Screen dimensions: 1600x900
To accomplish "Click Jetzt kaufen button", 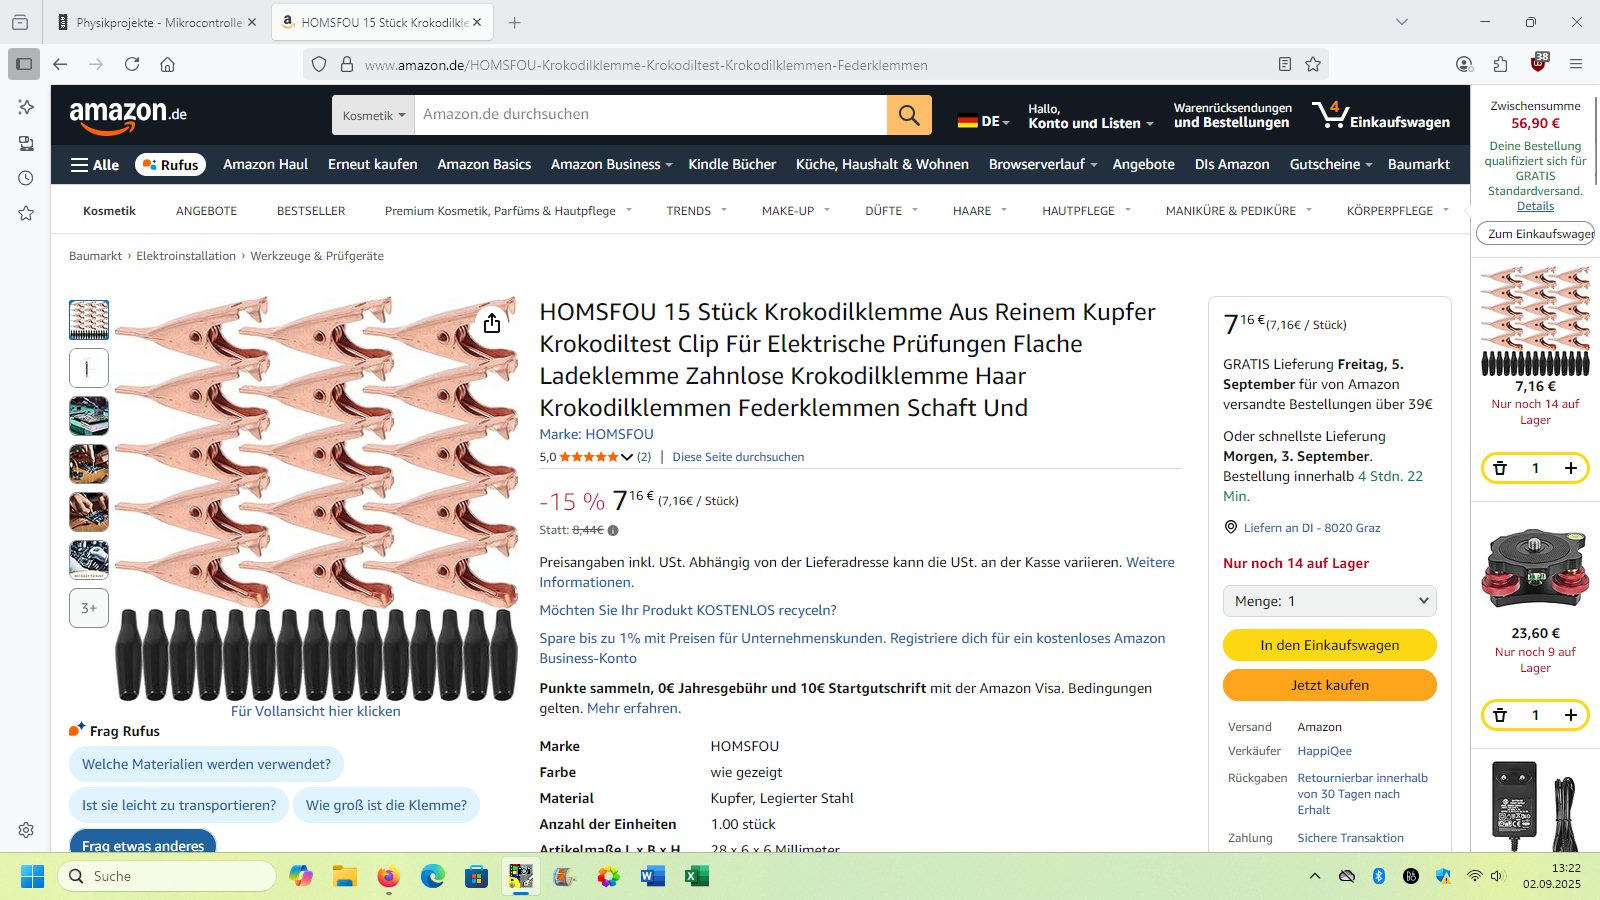I will pyautogui.click(x=1330, y=685).
